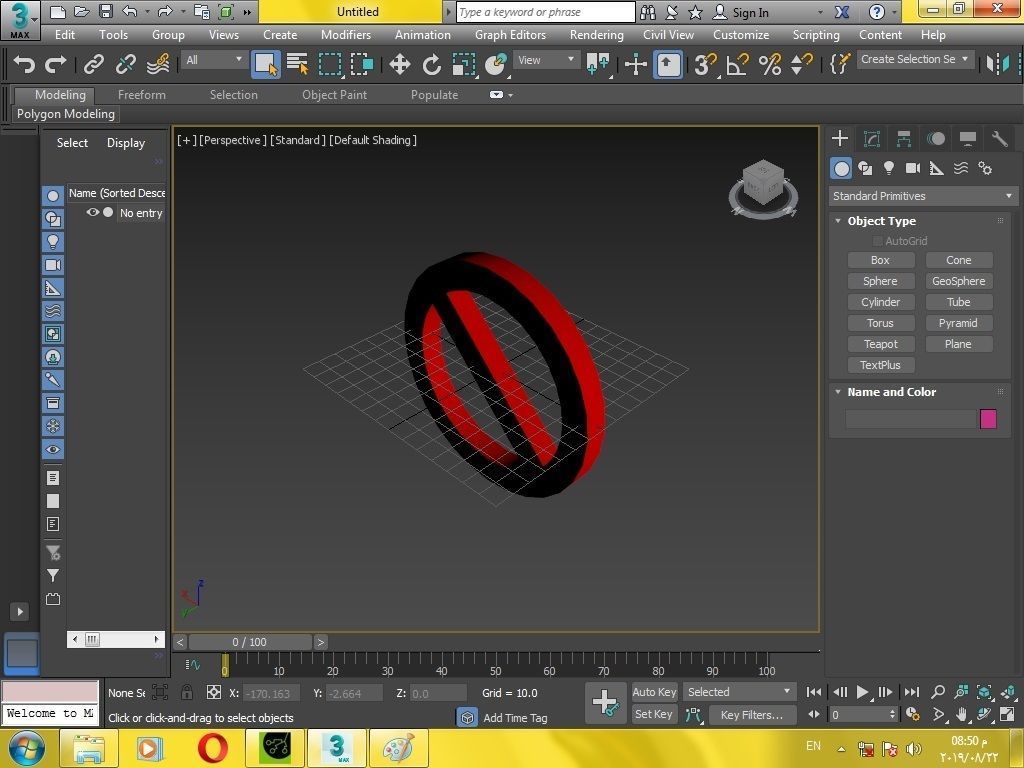
Task: Expand ribbon minimize options arrow
Action: point(511,95)
